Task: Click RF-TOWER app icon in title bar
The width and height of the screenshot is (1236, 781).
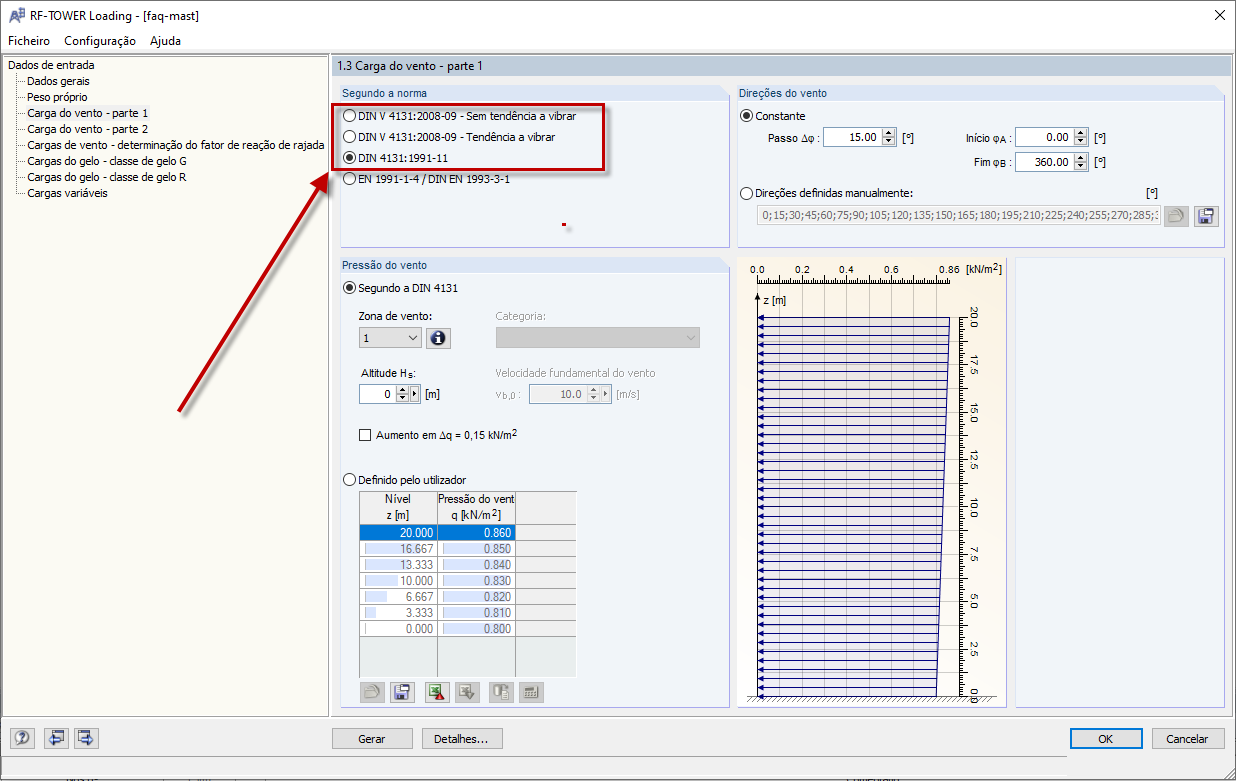Action: click(16, 15)
